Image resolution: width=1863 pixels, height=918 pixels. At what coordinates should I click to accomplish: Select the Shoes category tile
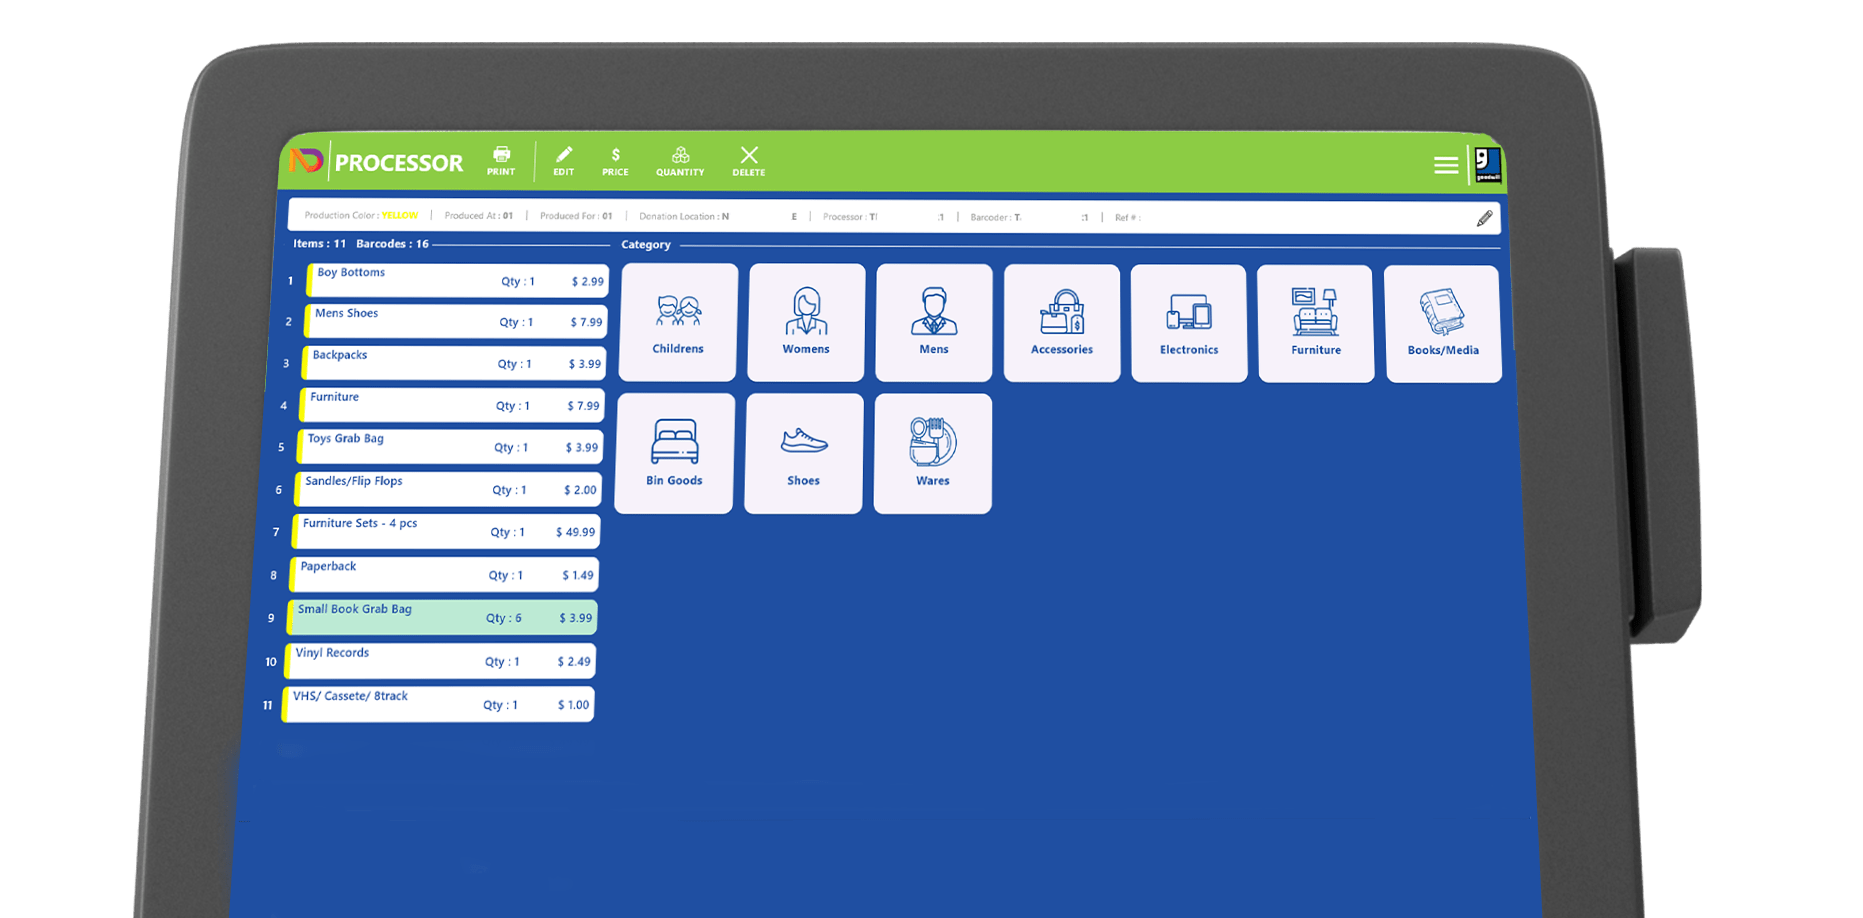(804, 453)
